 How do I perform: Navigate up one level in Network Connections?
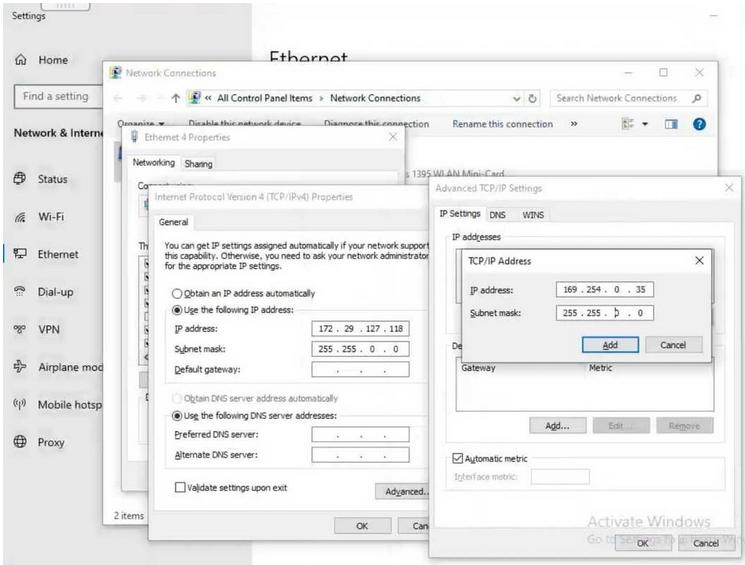[x=176, y=98]
